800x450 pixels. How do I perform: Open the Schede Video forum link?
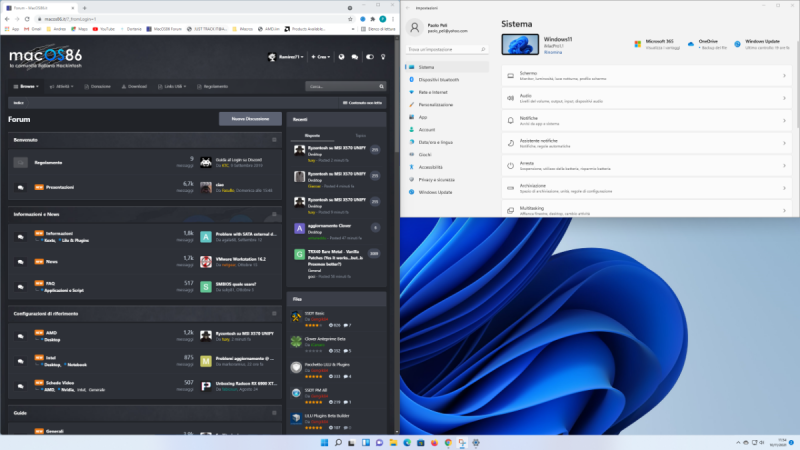[x=60, y=383]
